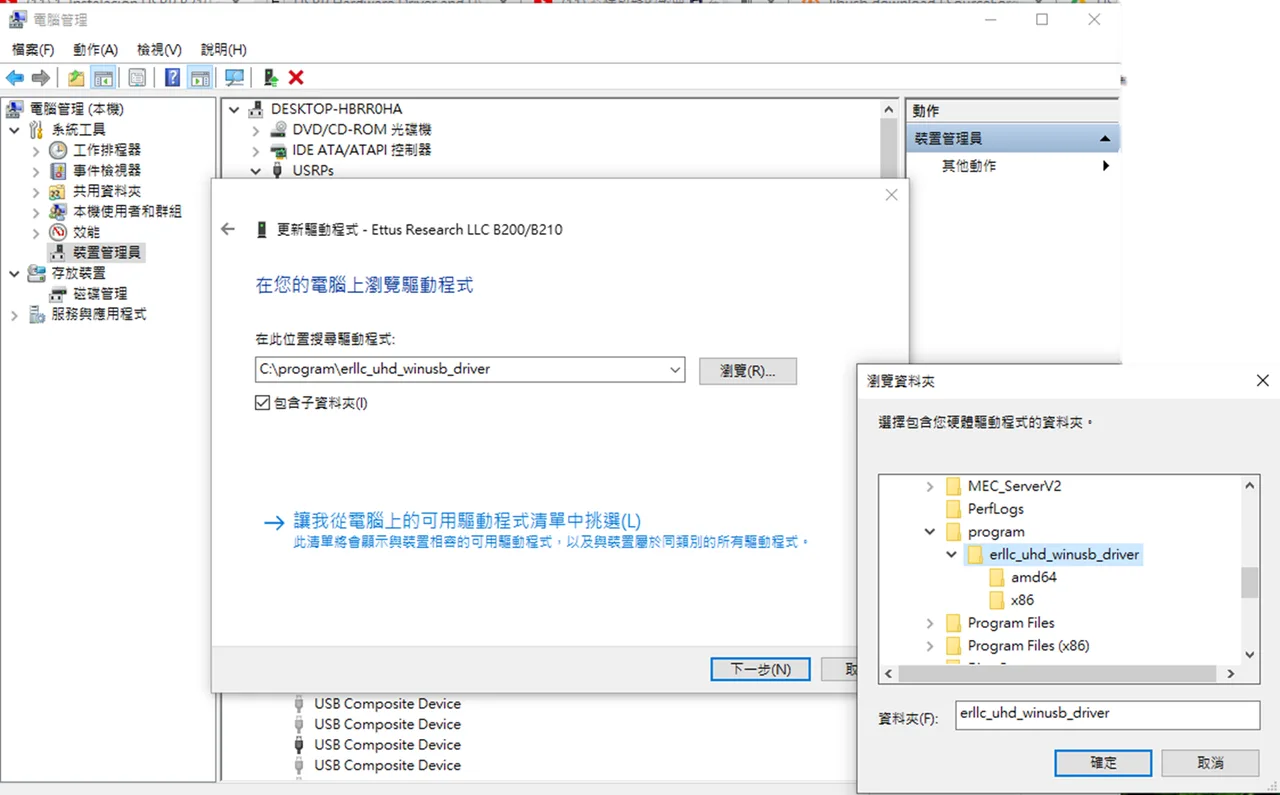Click 取消 in the browse folder dialog
1280x795 pixels.
click(x=1210, y=762)
